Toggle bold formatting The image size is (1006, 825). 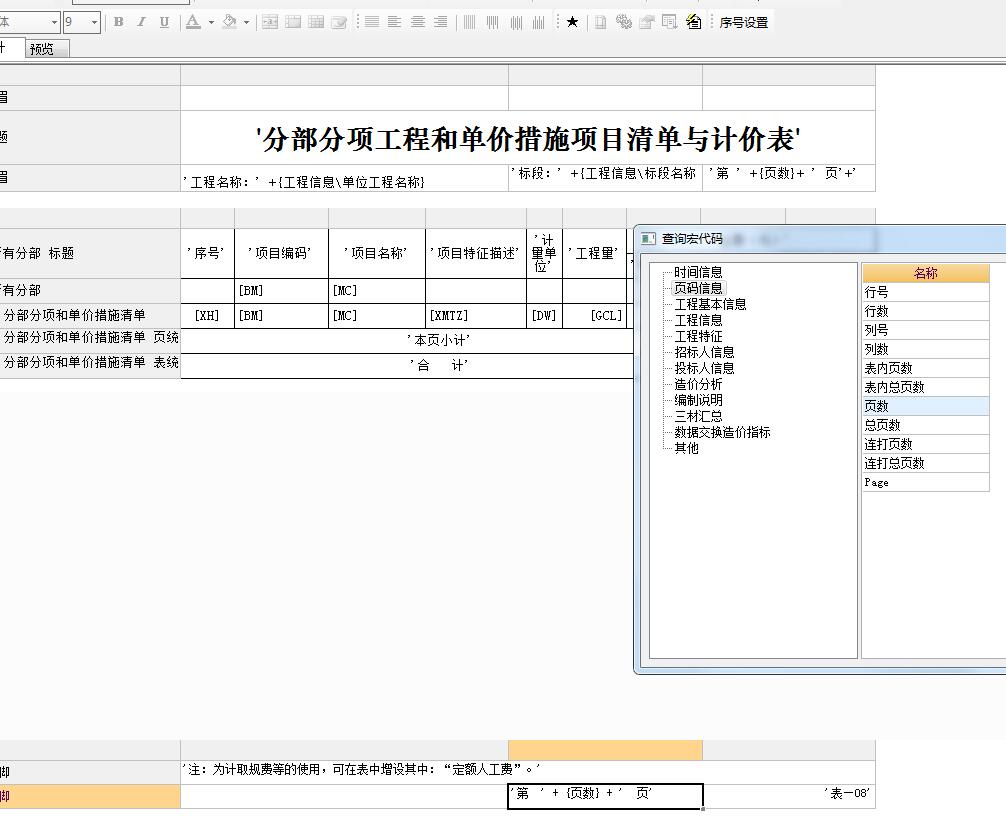[119, 22]
